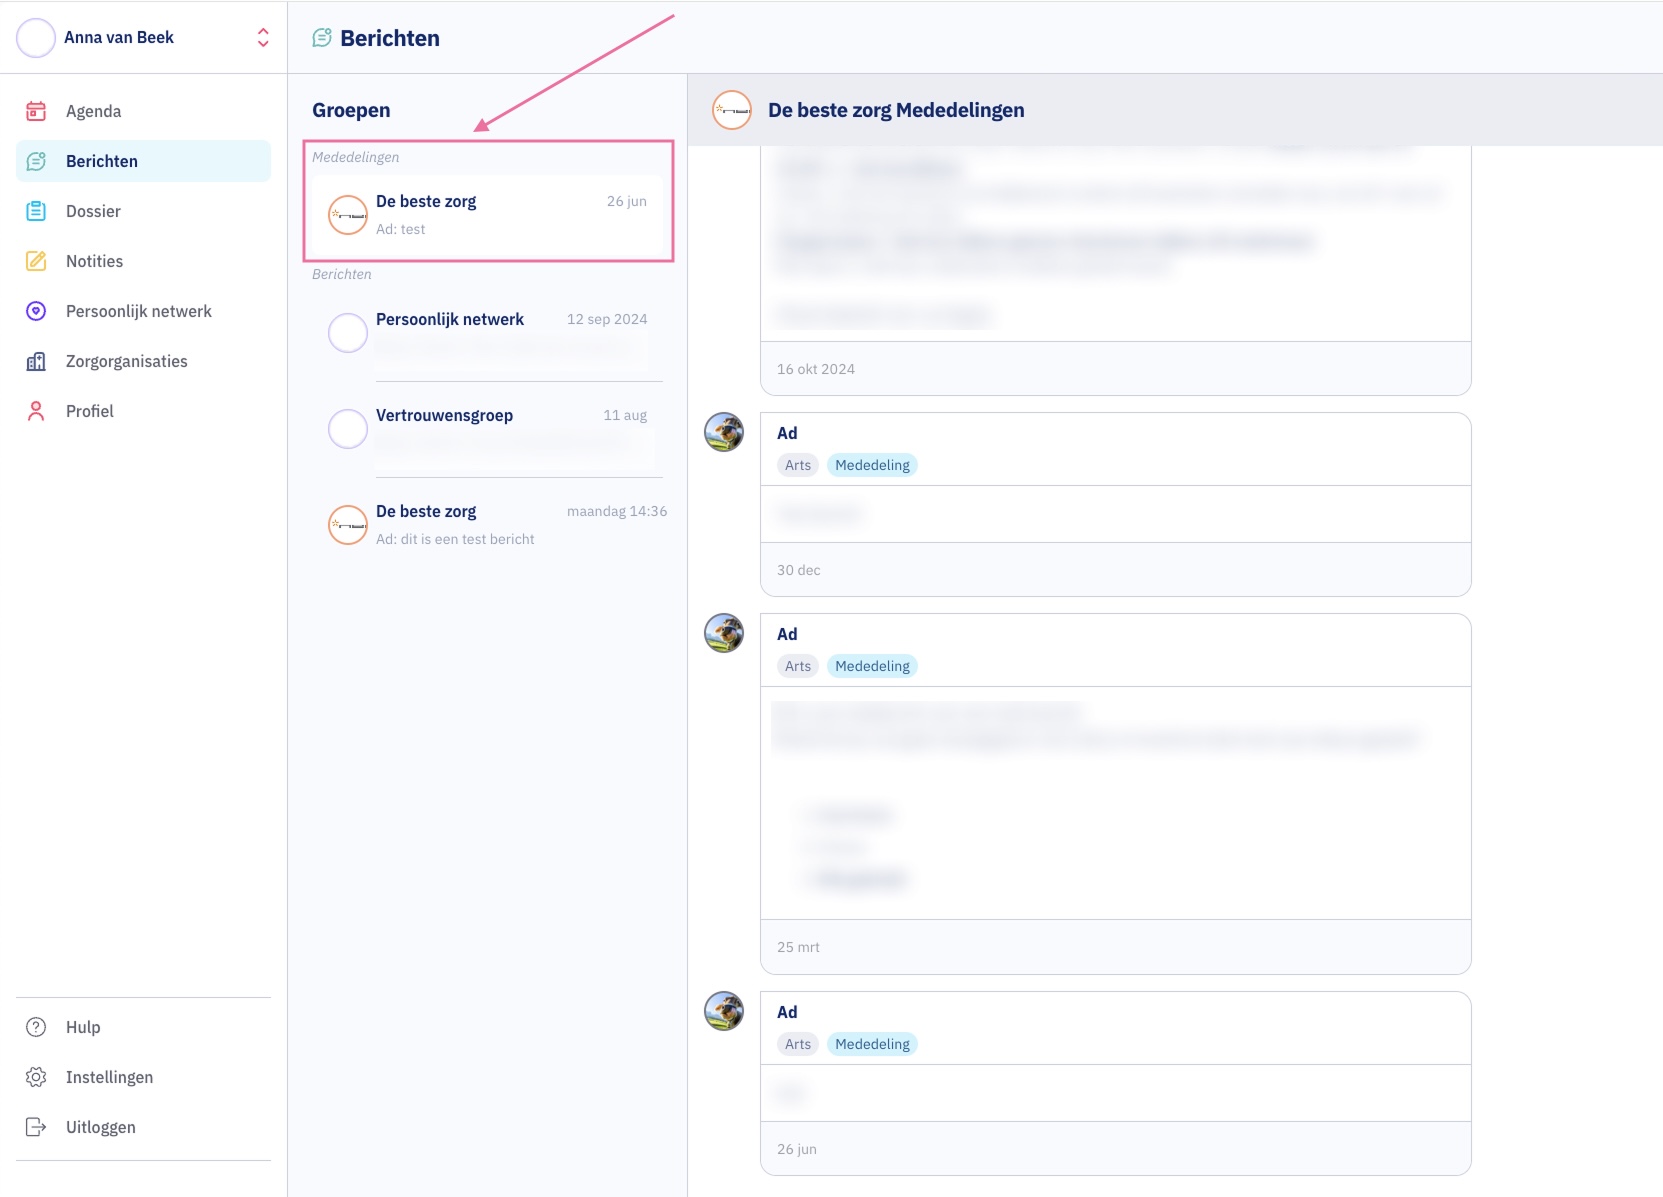Click the '30 dec' message date

tap(799, 570)
